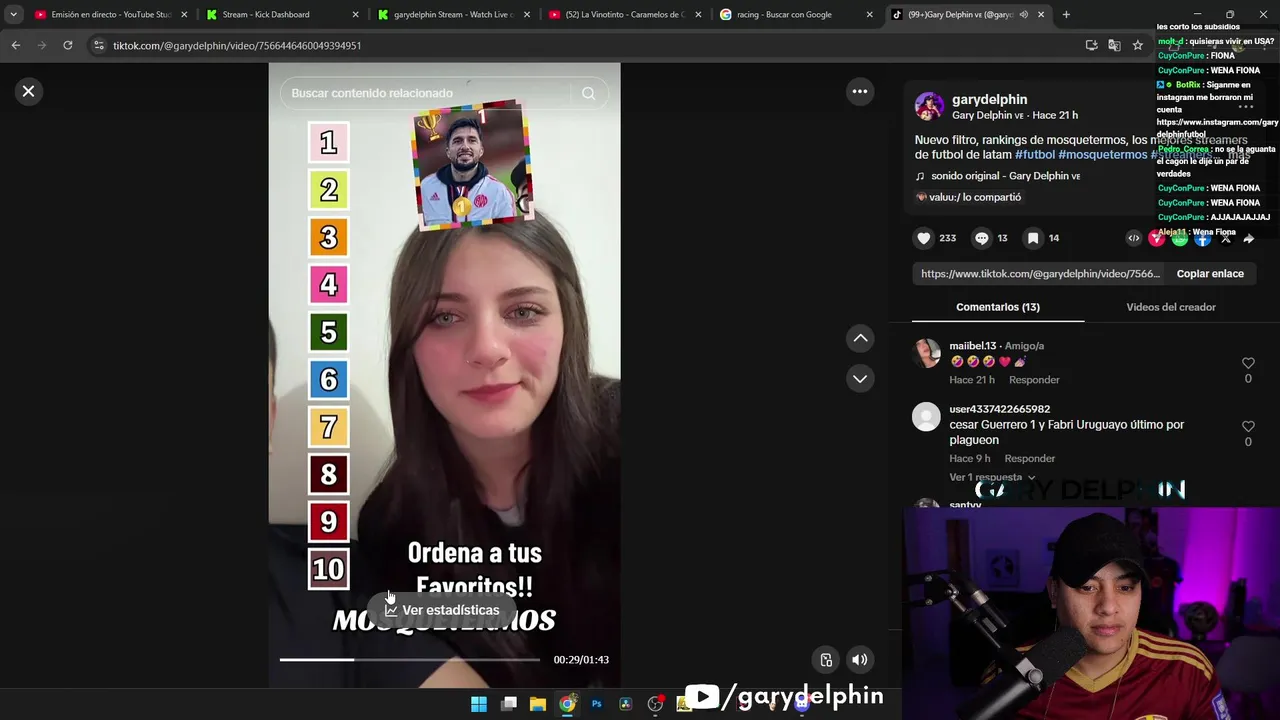Open garydelphin profile avatar
The image size is (1280, 720).
tap(929, 106)
